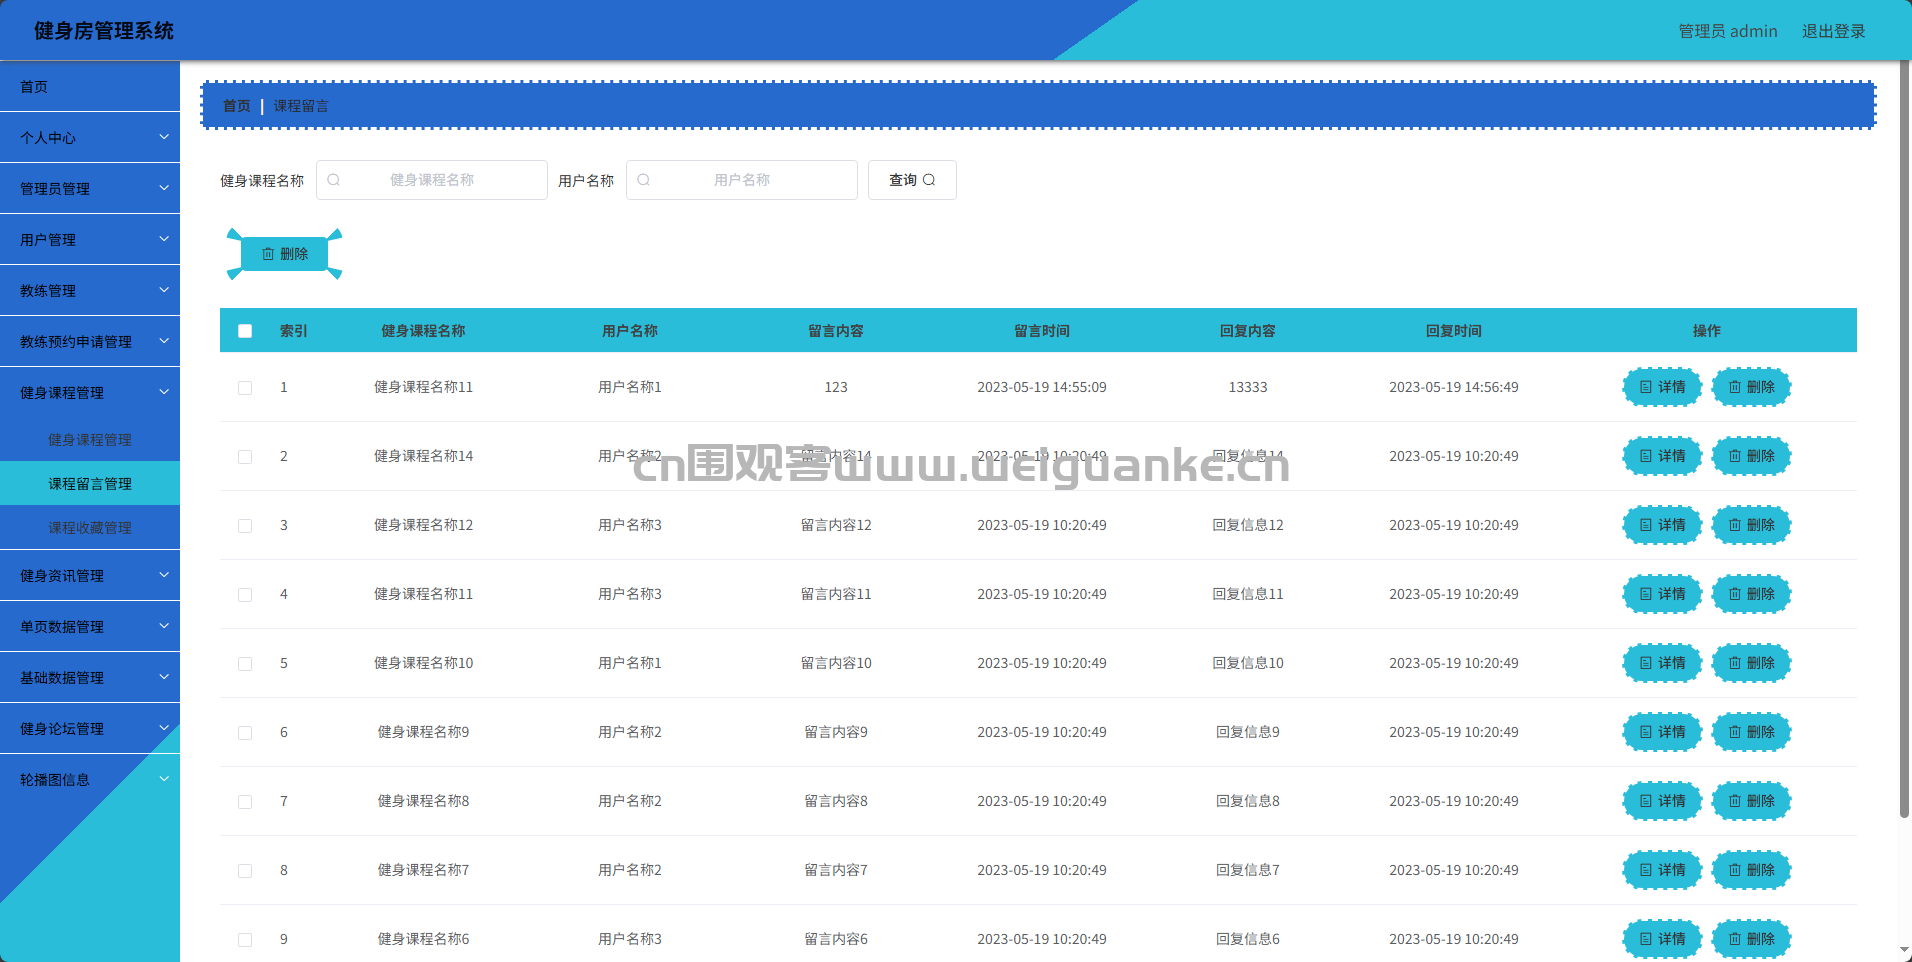Open 详情 for row 1 (健身课程名称11, 123)
The image size is (1912, 962).
point(1662,387)
